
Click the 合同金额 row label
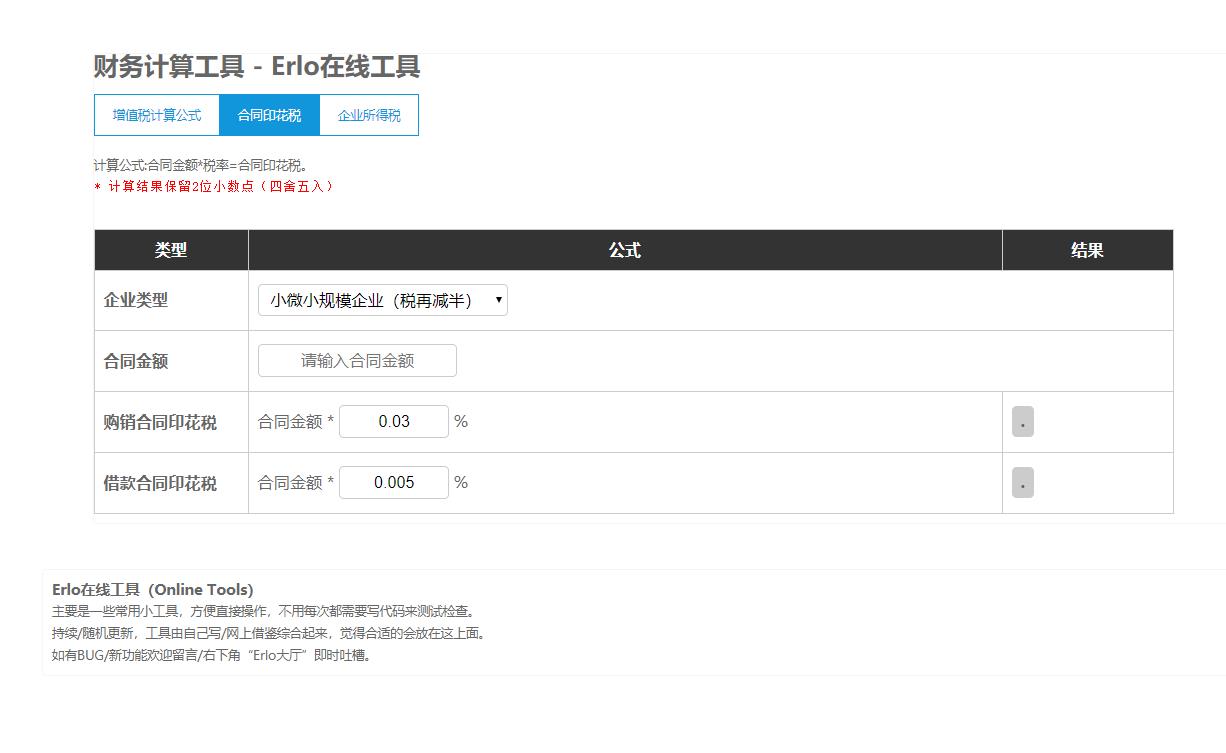[x=136, y=361]
